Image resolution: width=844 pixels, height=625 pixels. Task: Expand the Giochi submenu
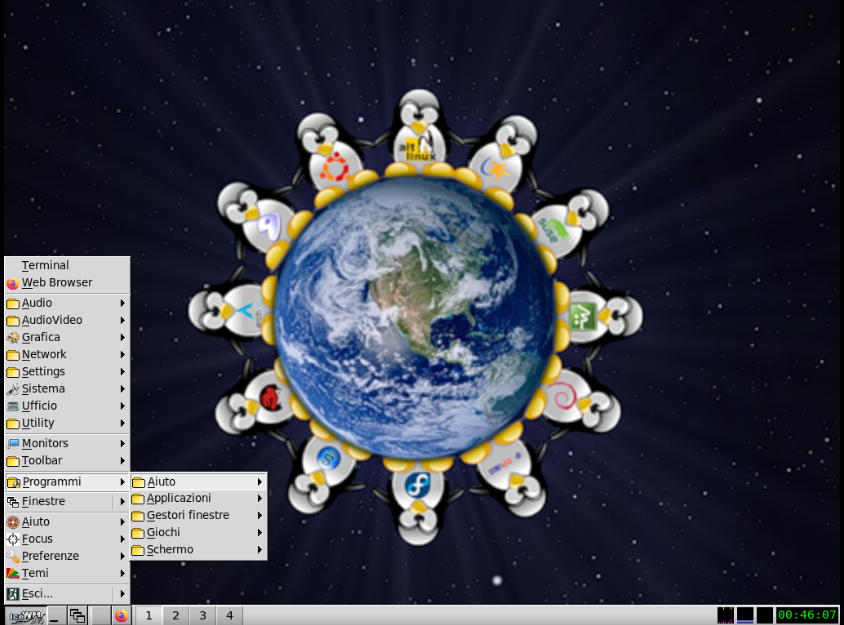pyautogui.click(x=164, y=533)
